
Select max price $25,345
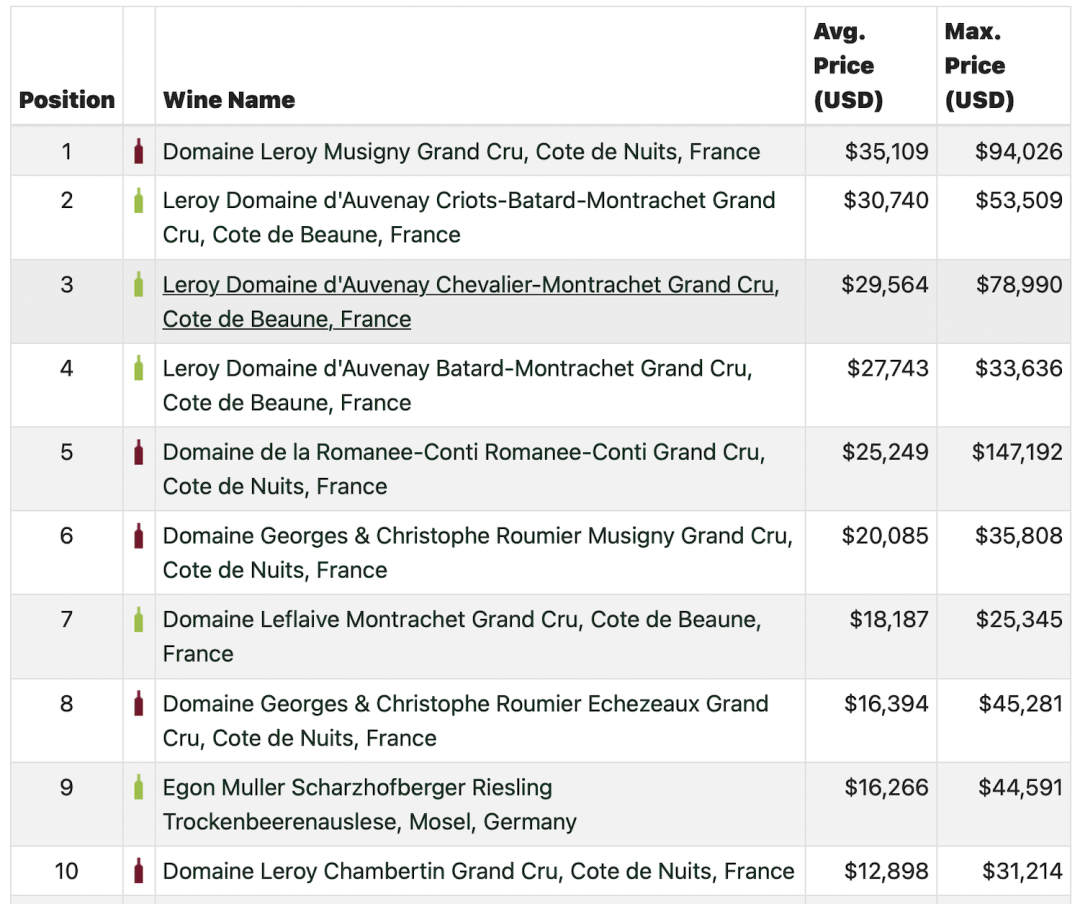coord(1019,619)
